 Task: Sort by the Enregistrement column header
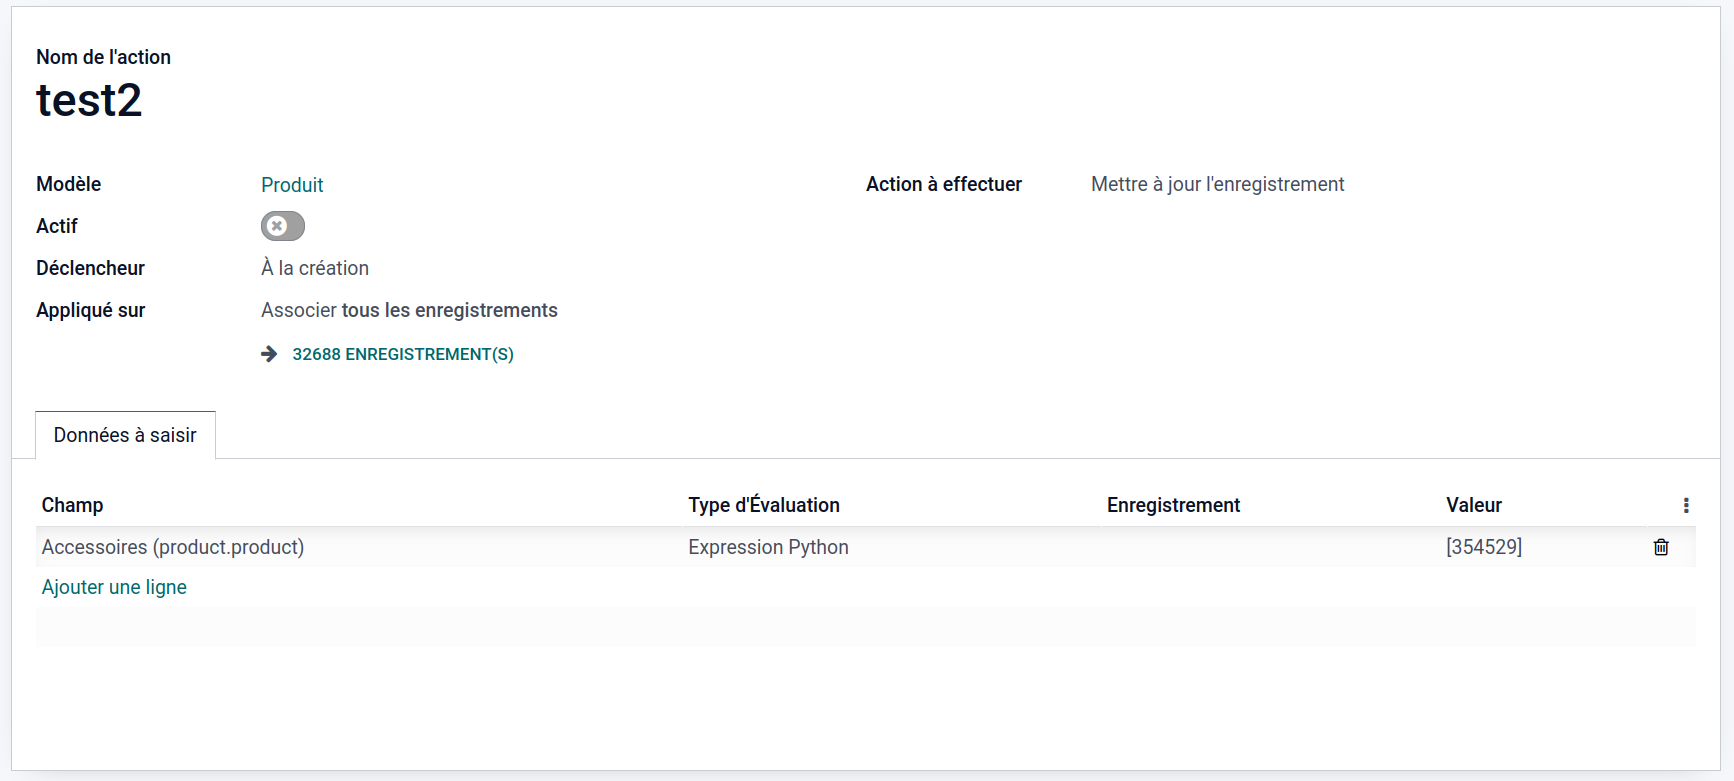click(x=1173, y=505)
